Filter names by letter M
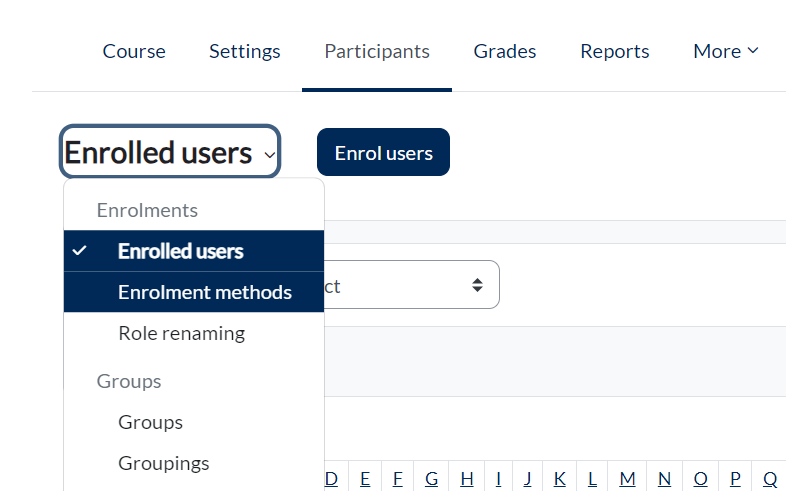The height and width of the screenshot is (491, 786). coord(627,479)
